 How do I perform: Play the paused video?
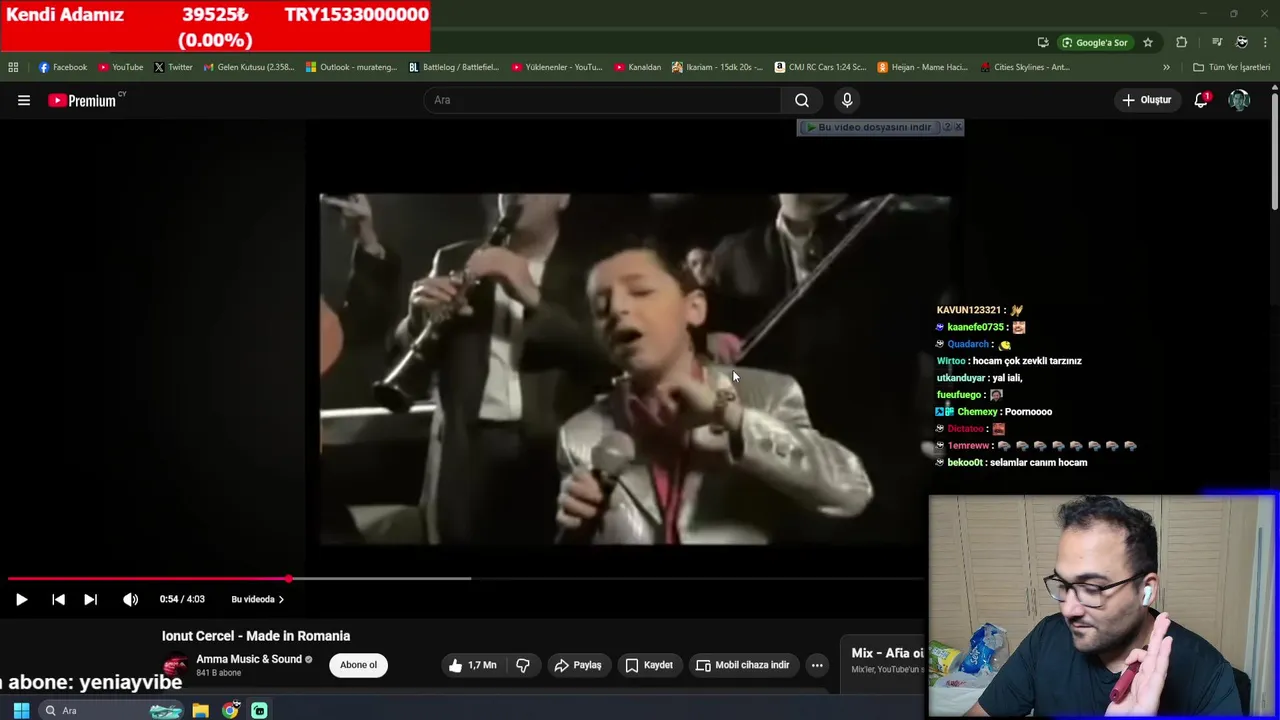pyautogui.click(x=21, y=599)
